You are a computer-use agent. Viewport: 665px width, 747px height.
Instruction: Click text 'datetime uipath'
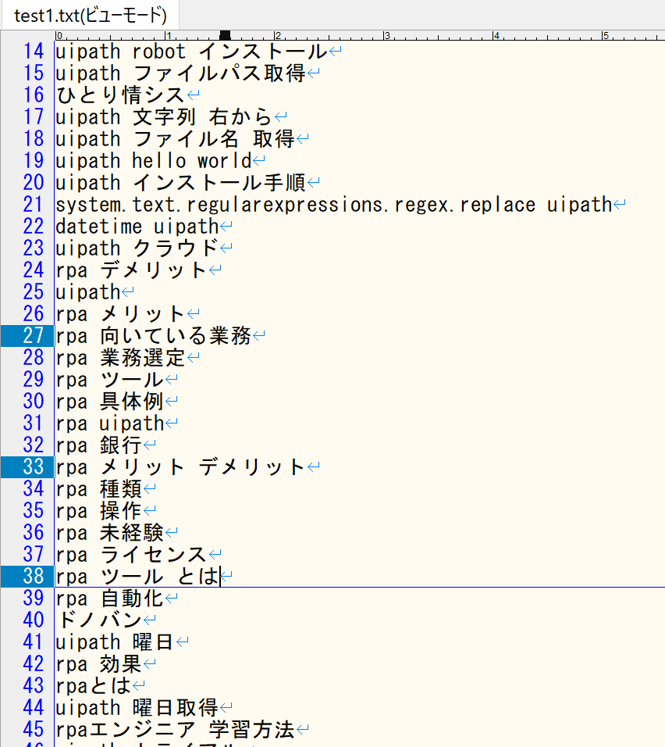coord(137,226)
